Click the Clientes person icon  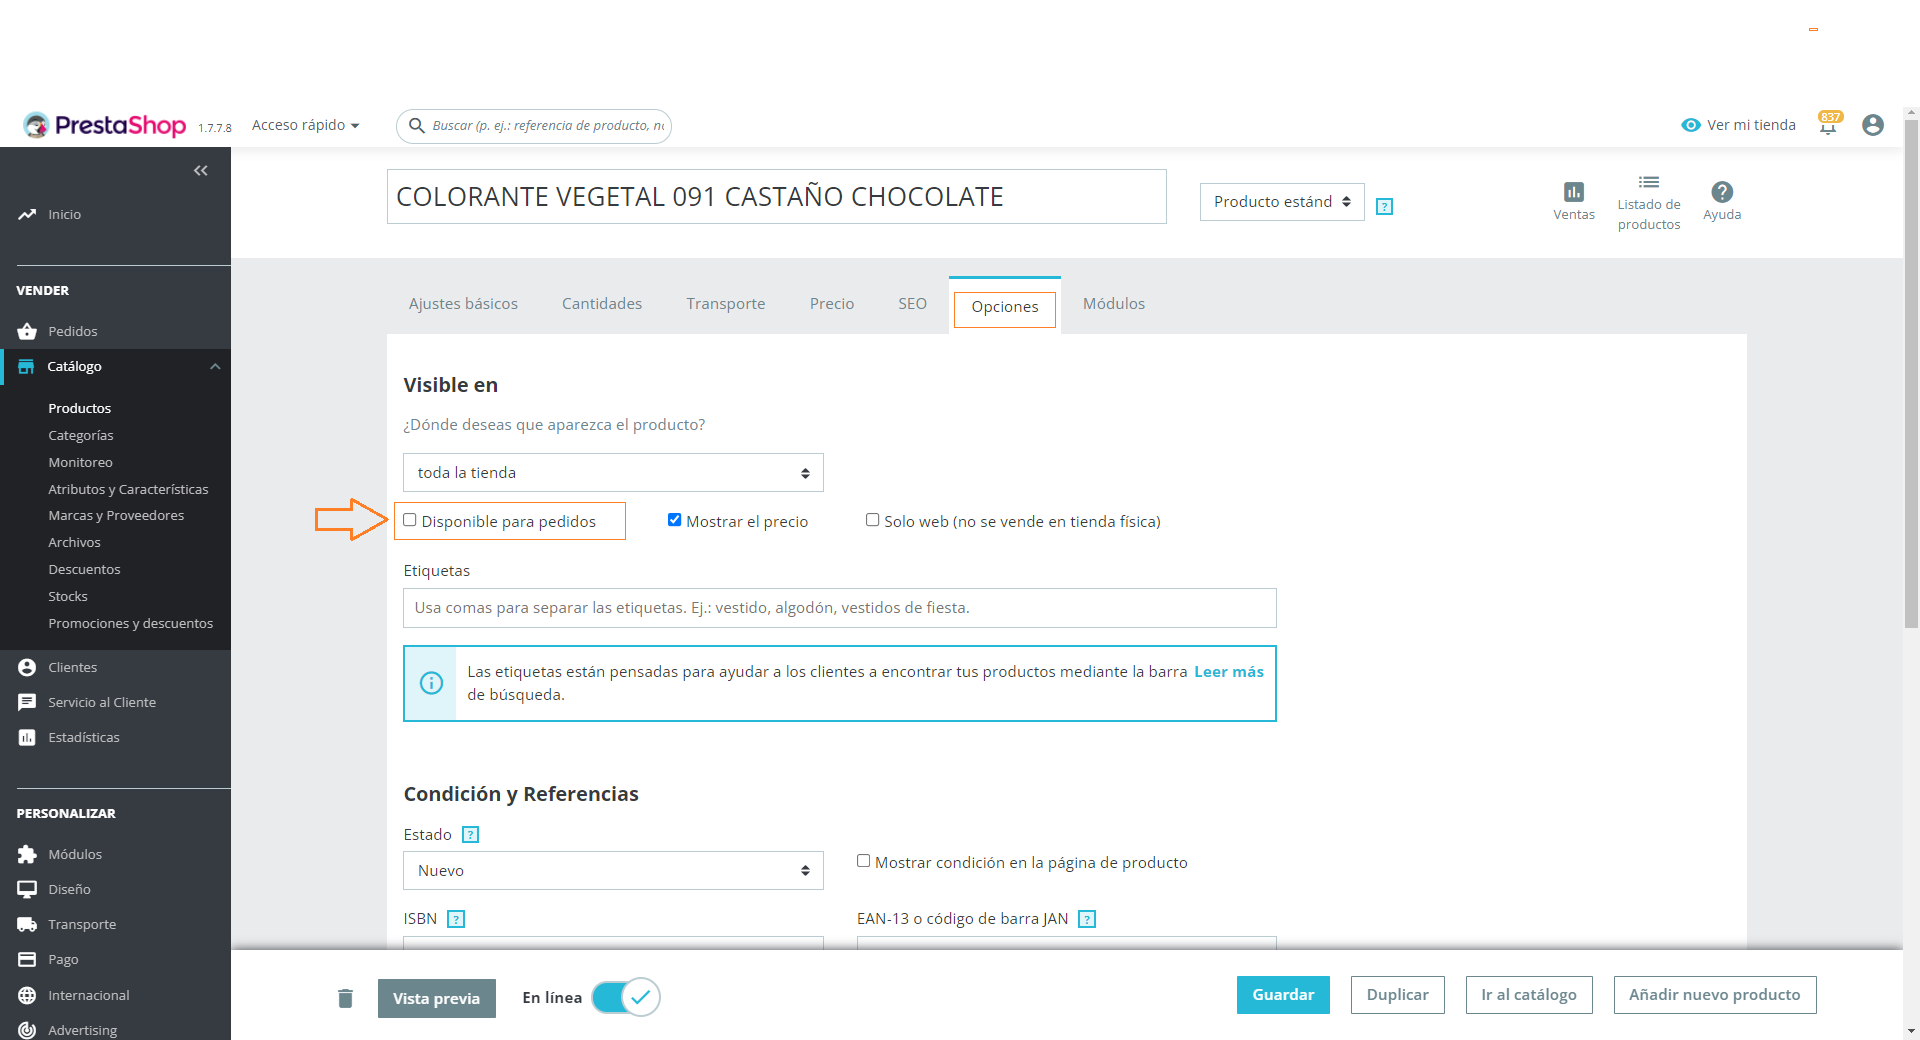coord(27,667)
